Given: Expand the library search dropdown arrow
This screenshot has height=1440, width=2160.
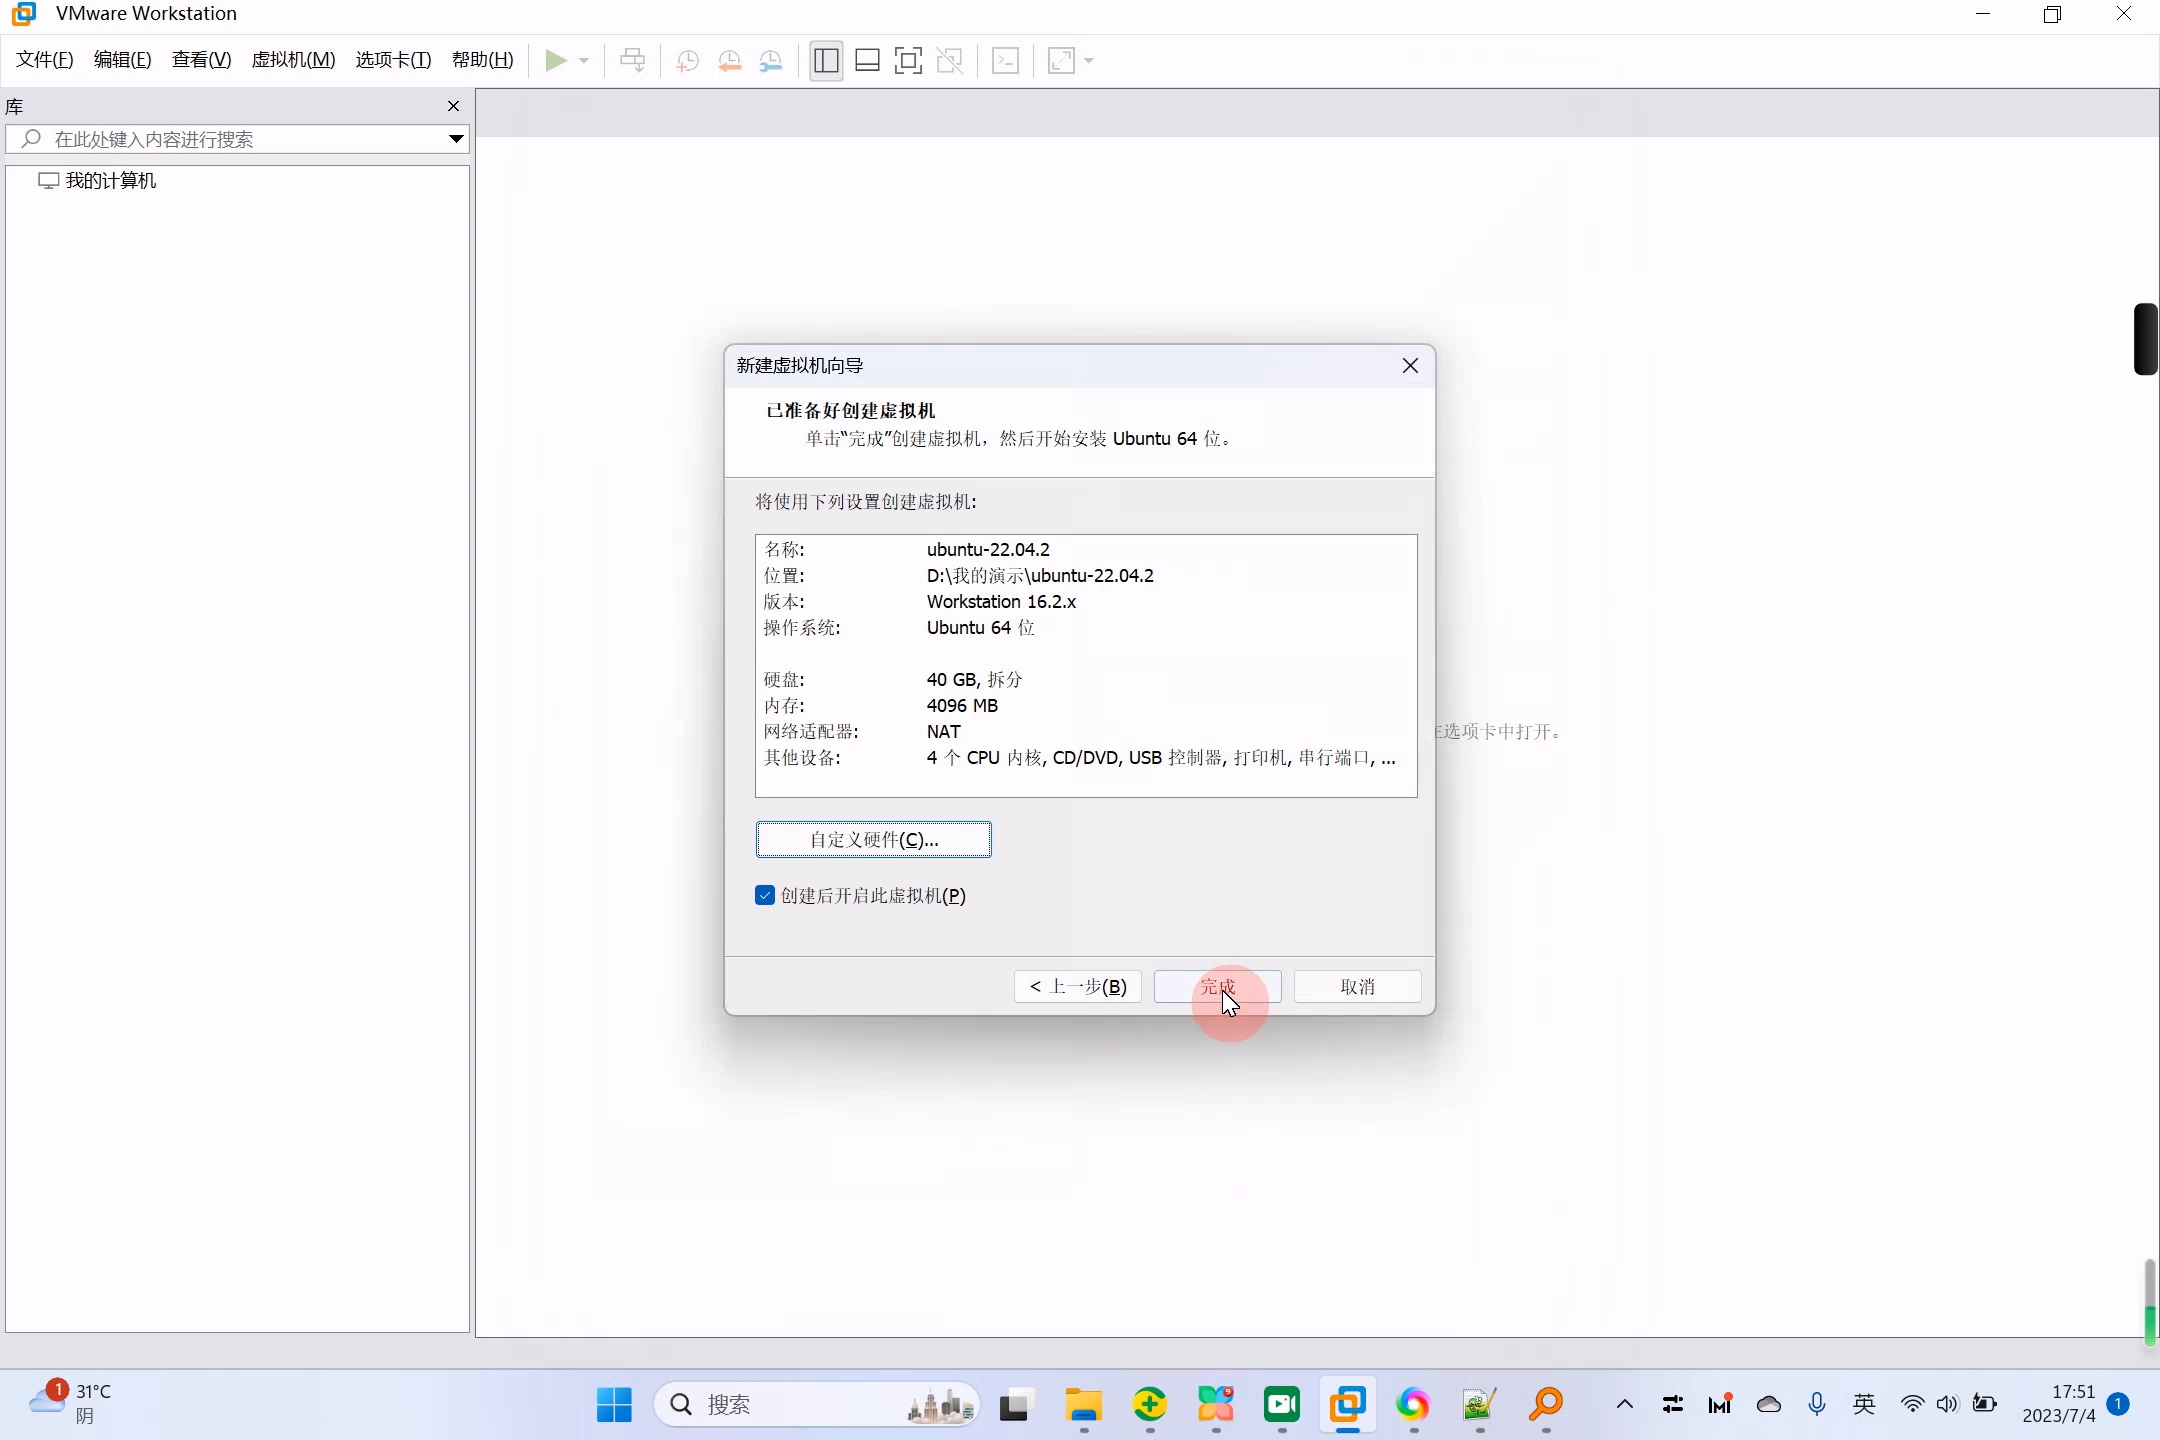Looking at the screenshot, I should (456, 139).
